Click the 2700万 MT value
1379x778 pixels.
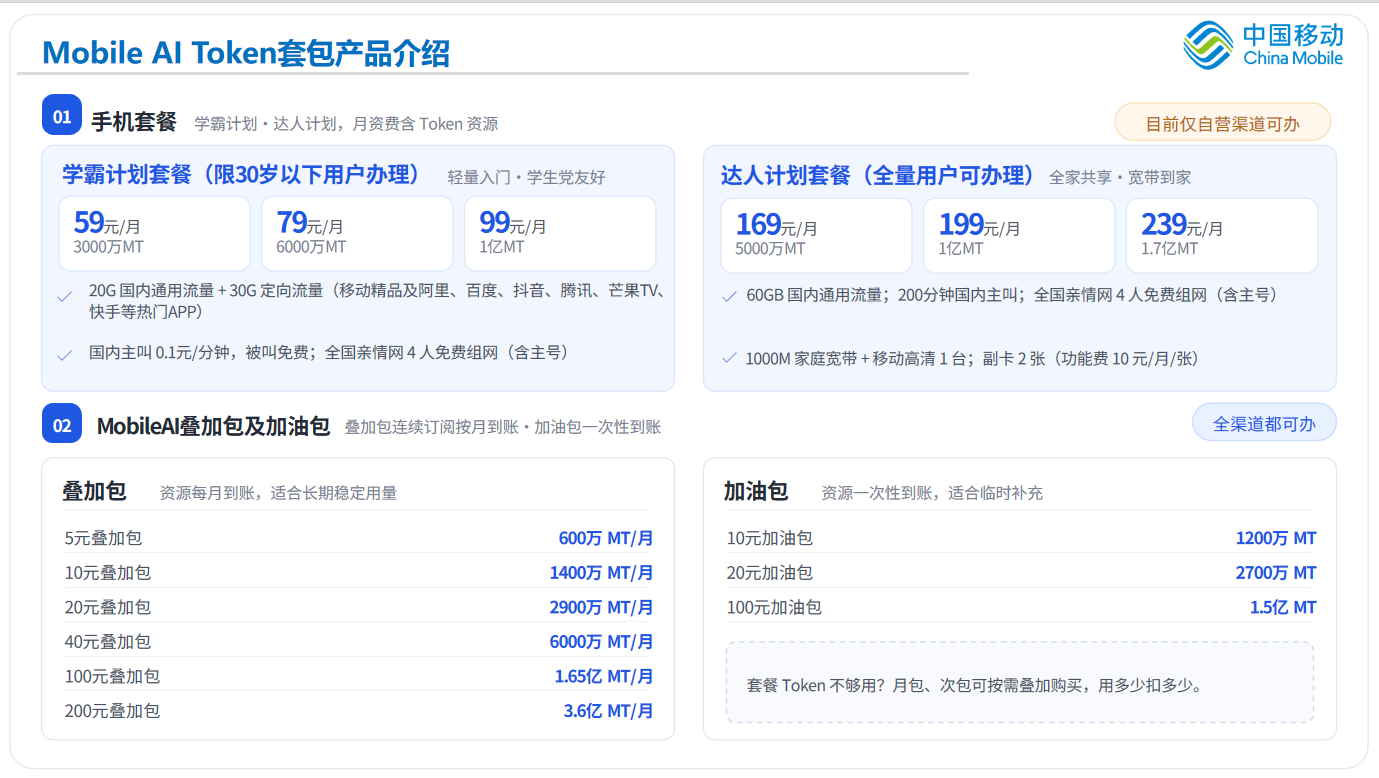point(1276,573)
